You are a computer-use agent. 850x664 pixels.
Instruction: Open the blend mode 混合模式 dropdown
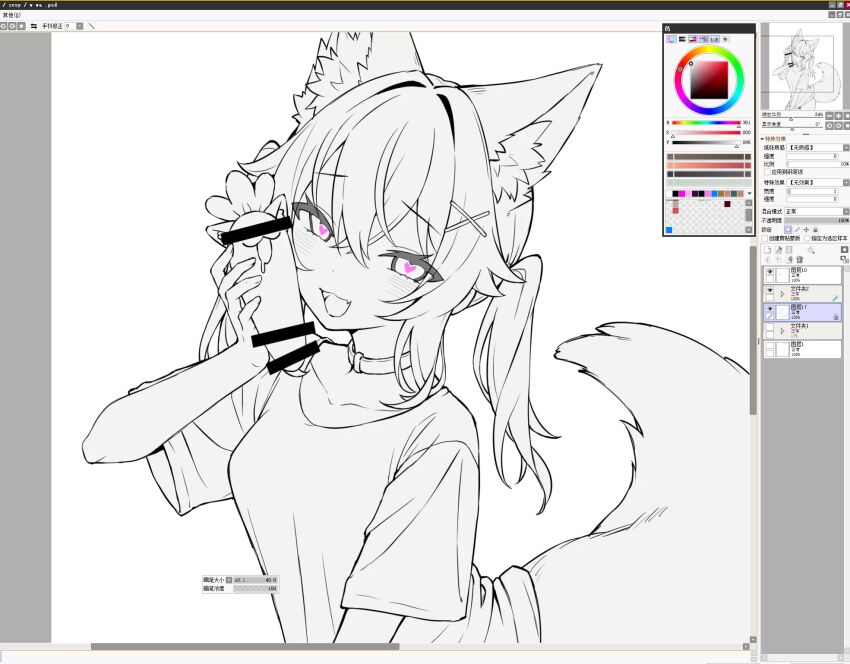point(816,211)
